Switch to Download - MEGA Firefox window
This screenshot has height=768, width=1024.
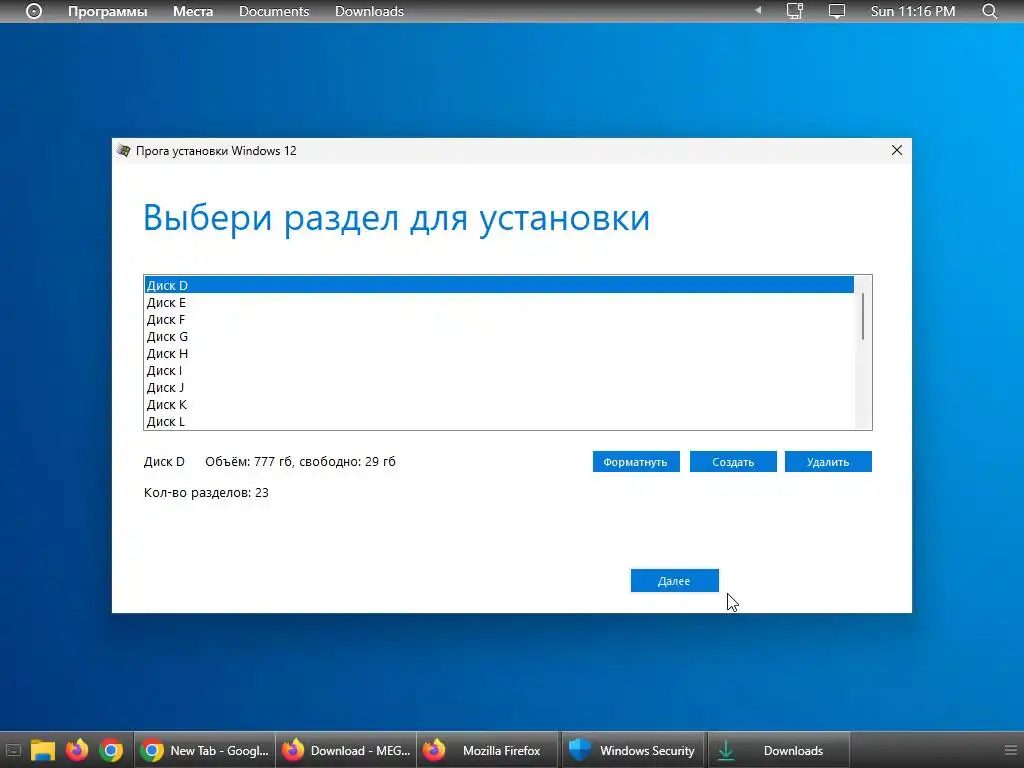point(346,750)
